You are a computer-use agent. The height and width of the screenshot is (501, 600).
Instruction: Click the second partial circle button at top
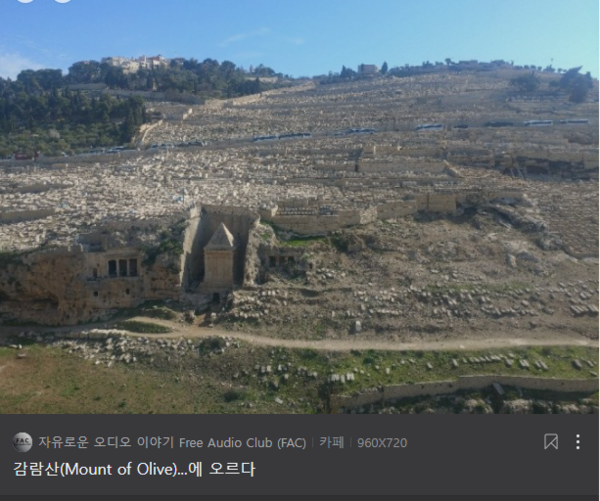tap(63, 1)
